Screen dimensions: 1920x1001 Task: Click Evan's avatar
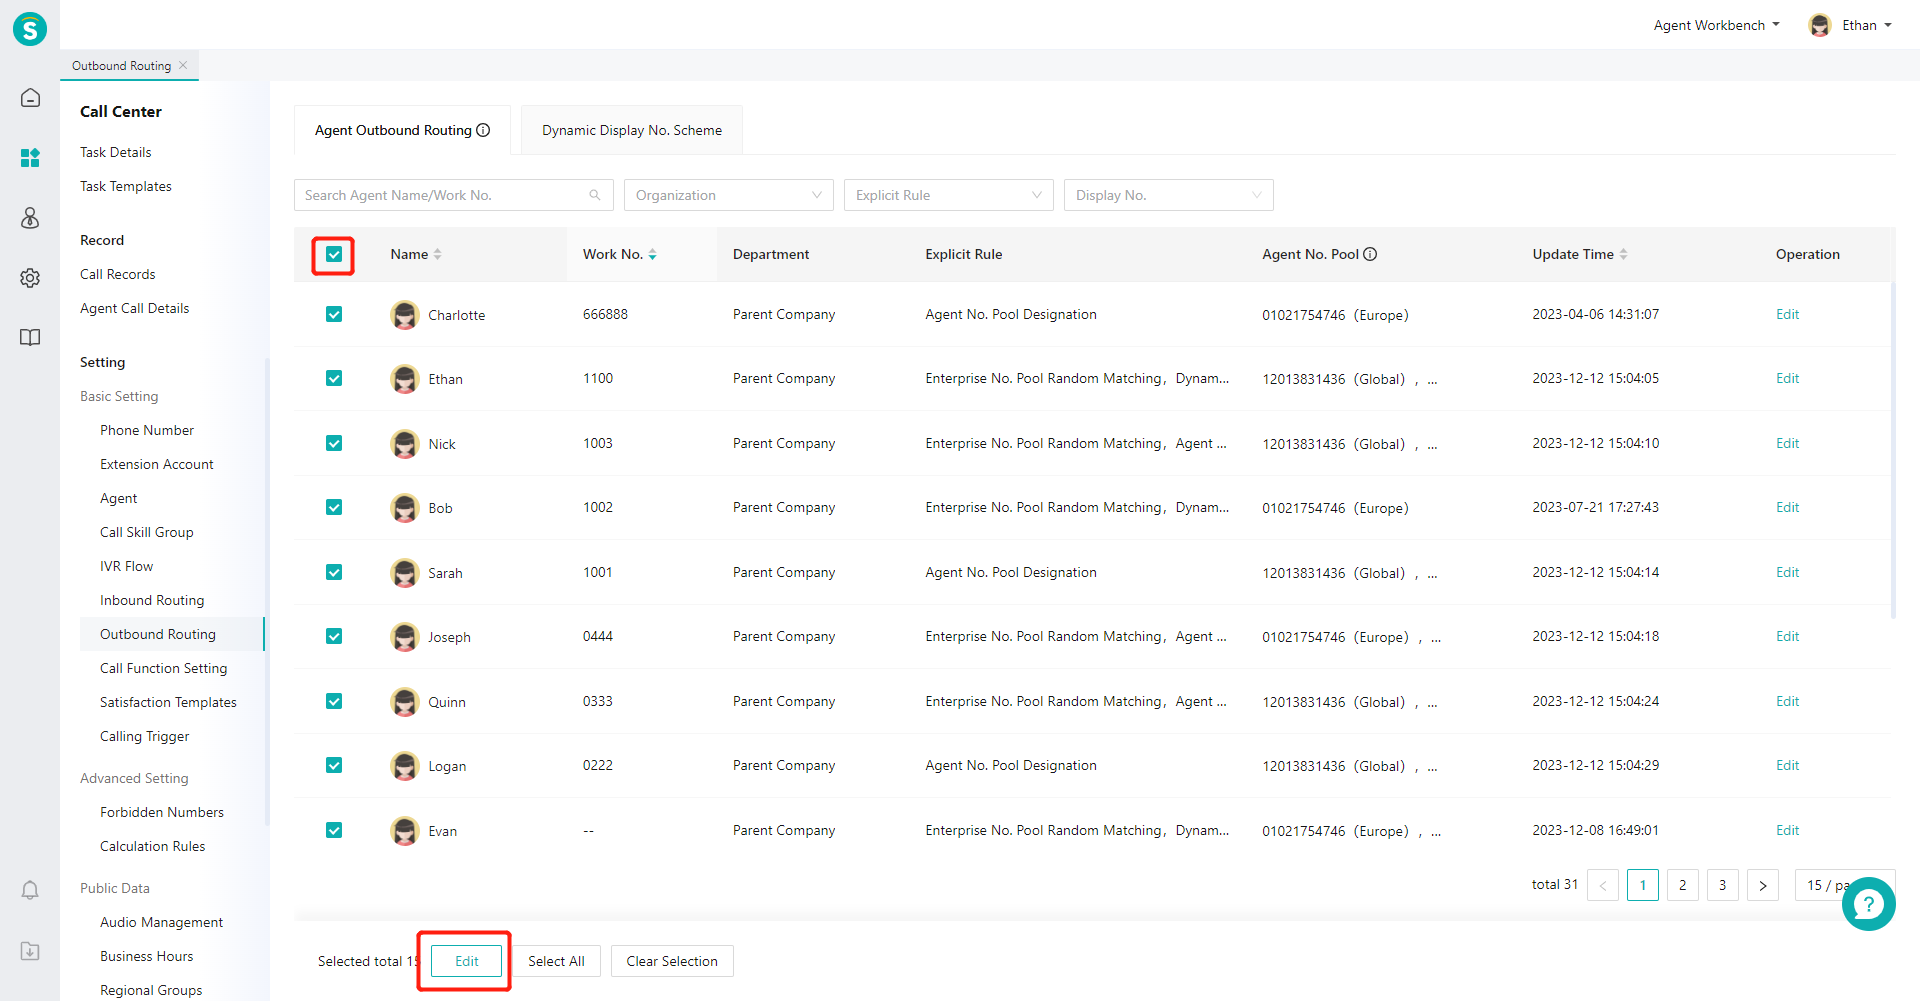coord(404,831)
